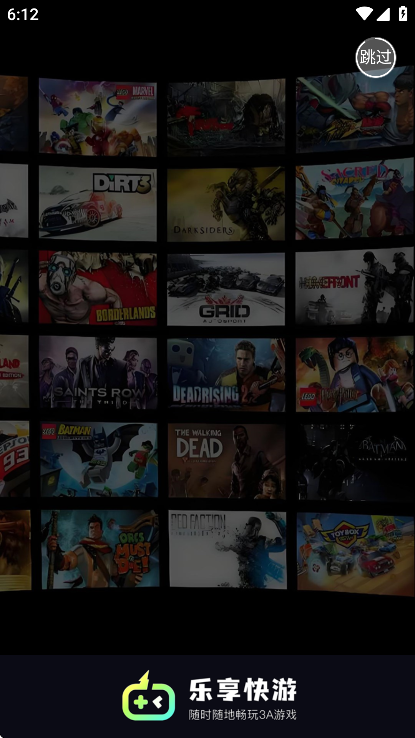This screenshot has height=738, width=415.
Task: Select the Red Faction game cover
Action: pos(228,550)
